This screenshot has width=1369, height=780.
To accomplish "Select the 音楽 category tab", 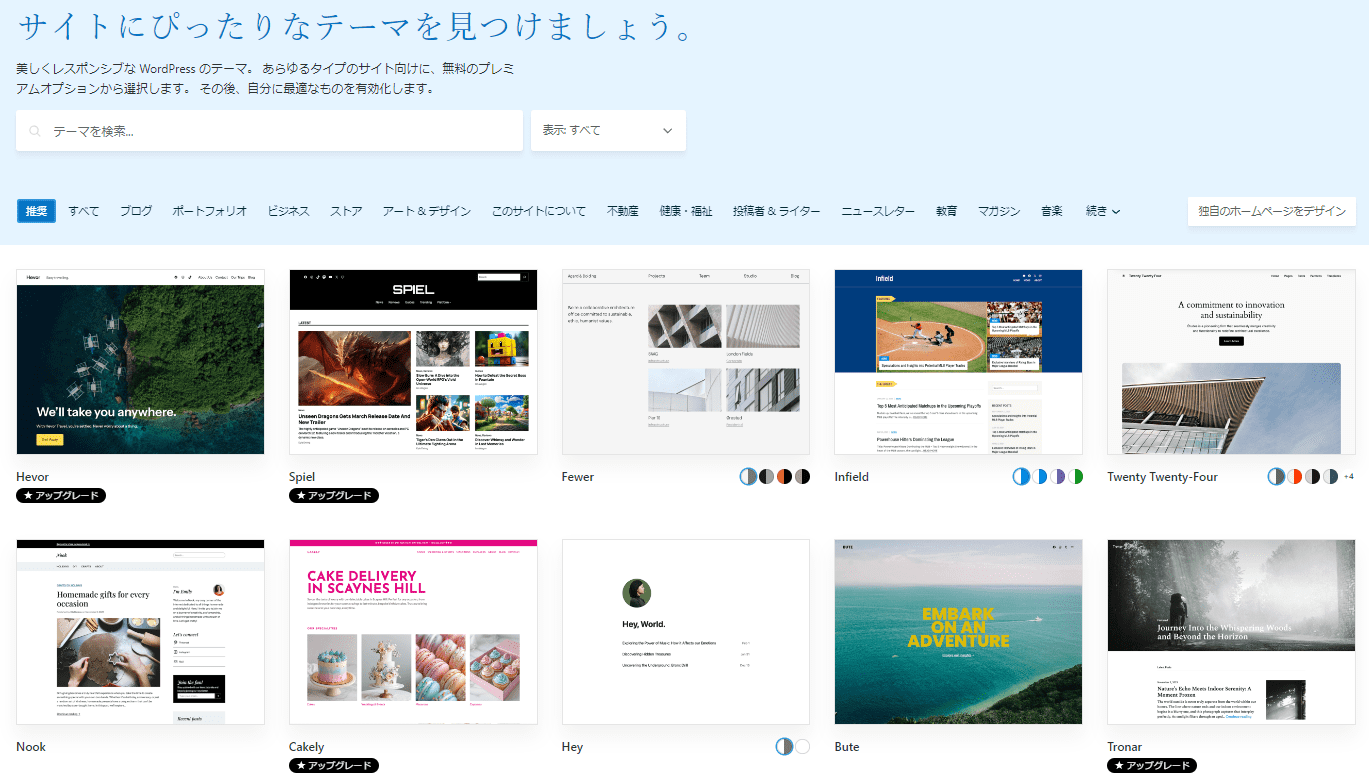I will [x=1052, y=211].
